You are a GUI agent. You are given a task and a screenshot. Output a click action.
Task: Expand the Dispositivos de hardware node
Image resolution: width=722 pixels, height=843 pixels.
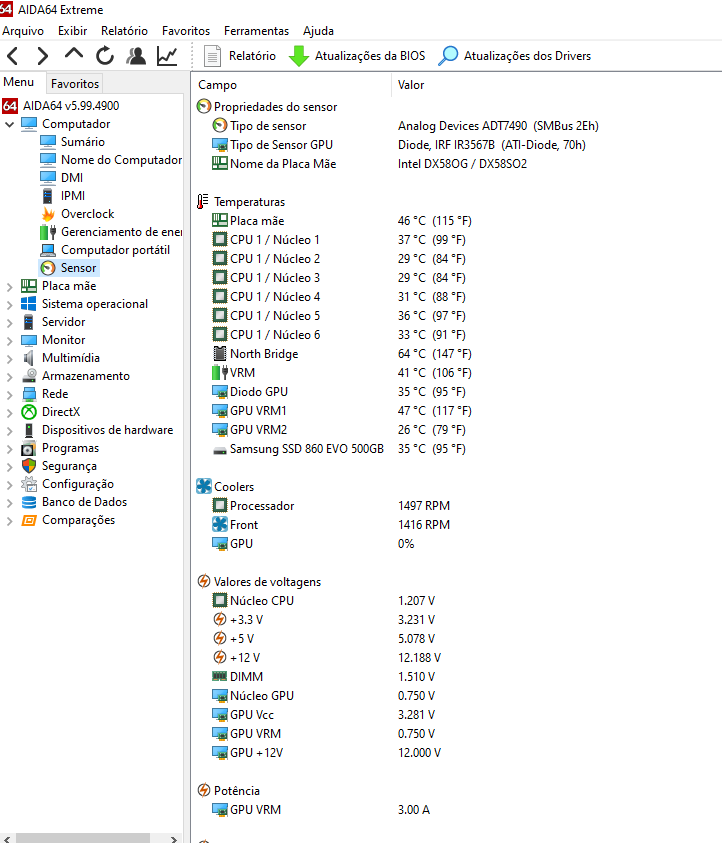click(9, 431)
